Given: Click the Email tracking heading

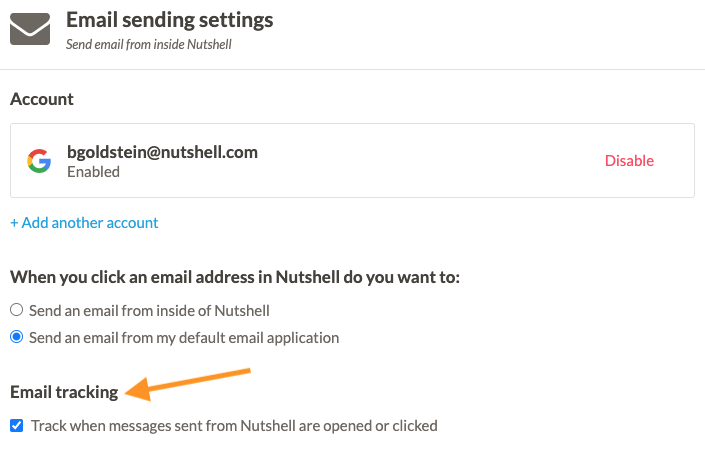Looking at the screenshot, I should click(64, 392).
